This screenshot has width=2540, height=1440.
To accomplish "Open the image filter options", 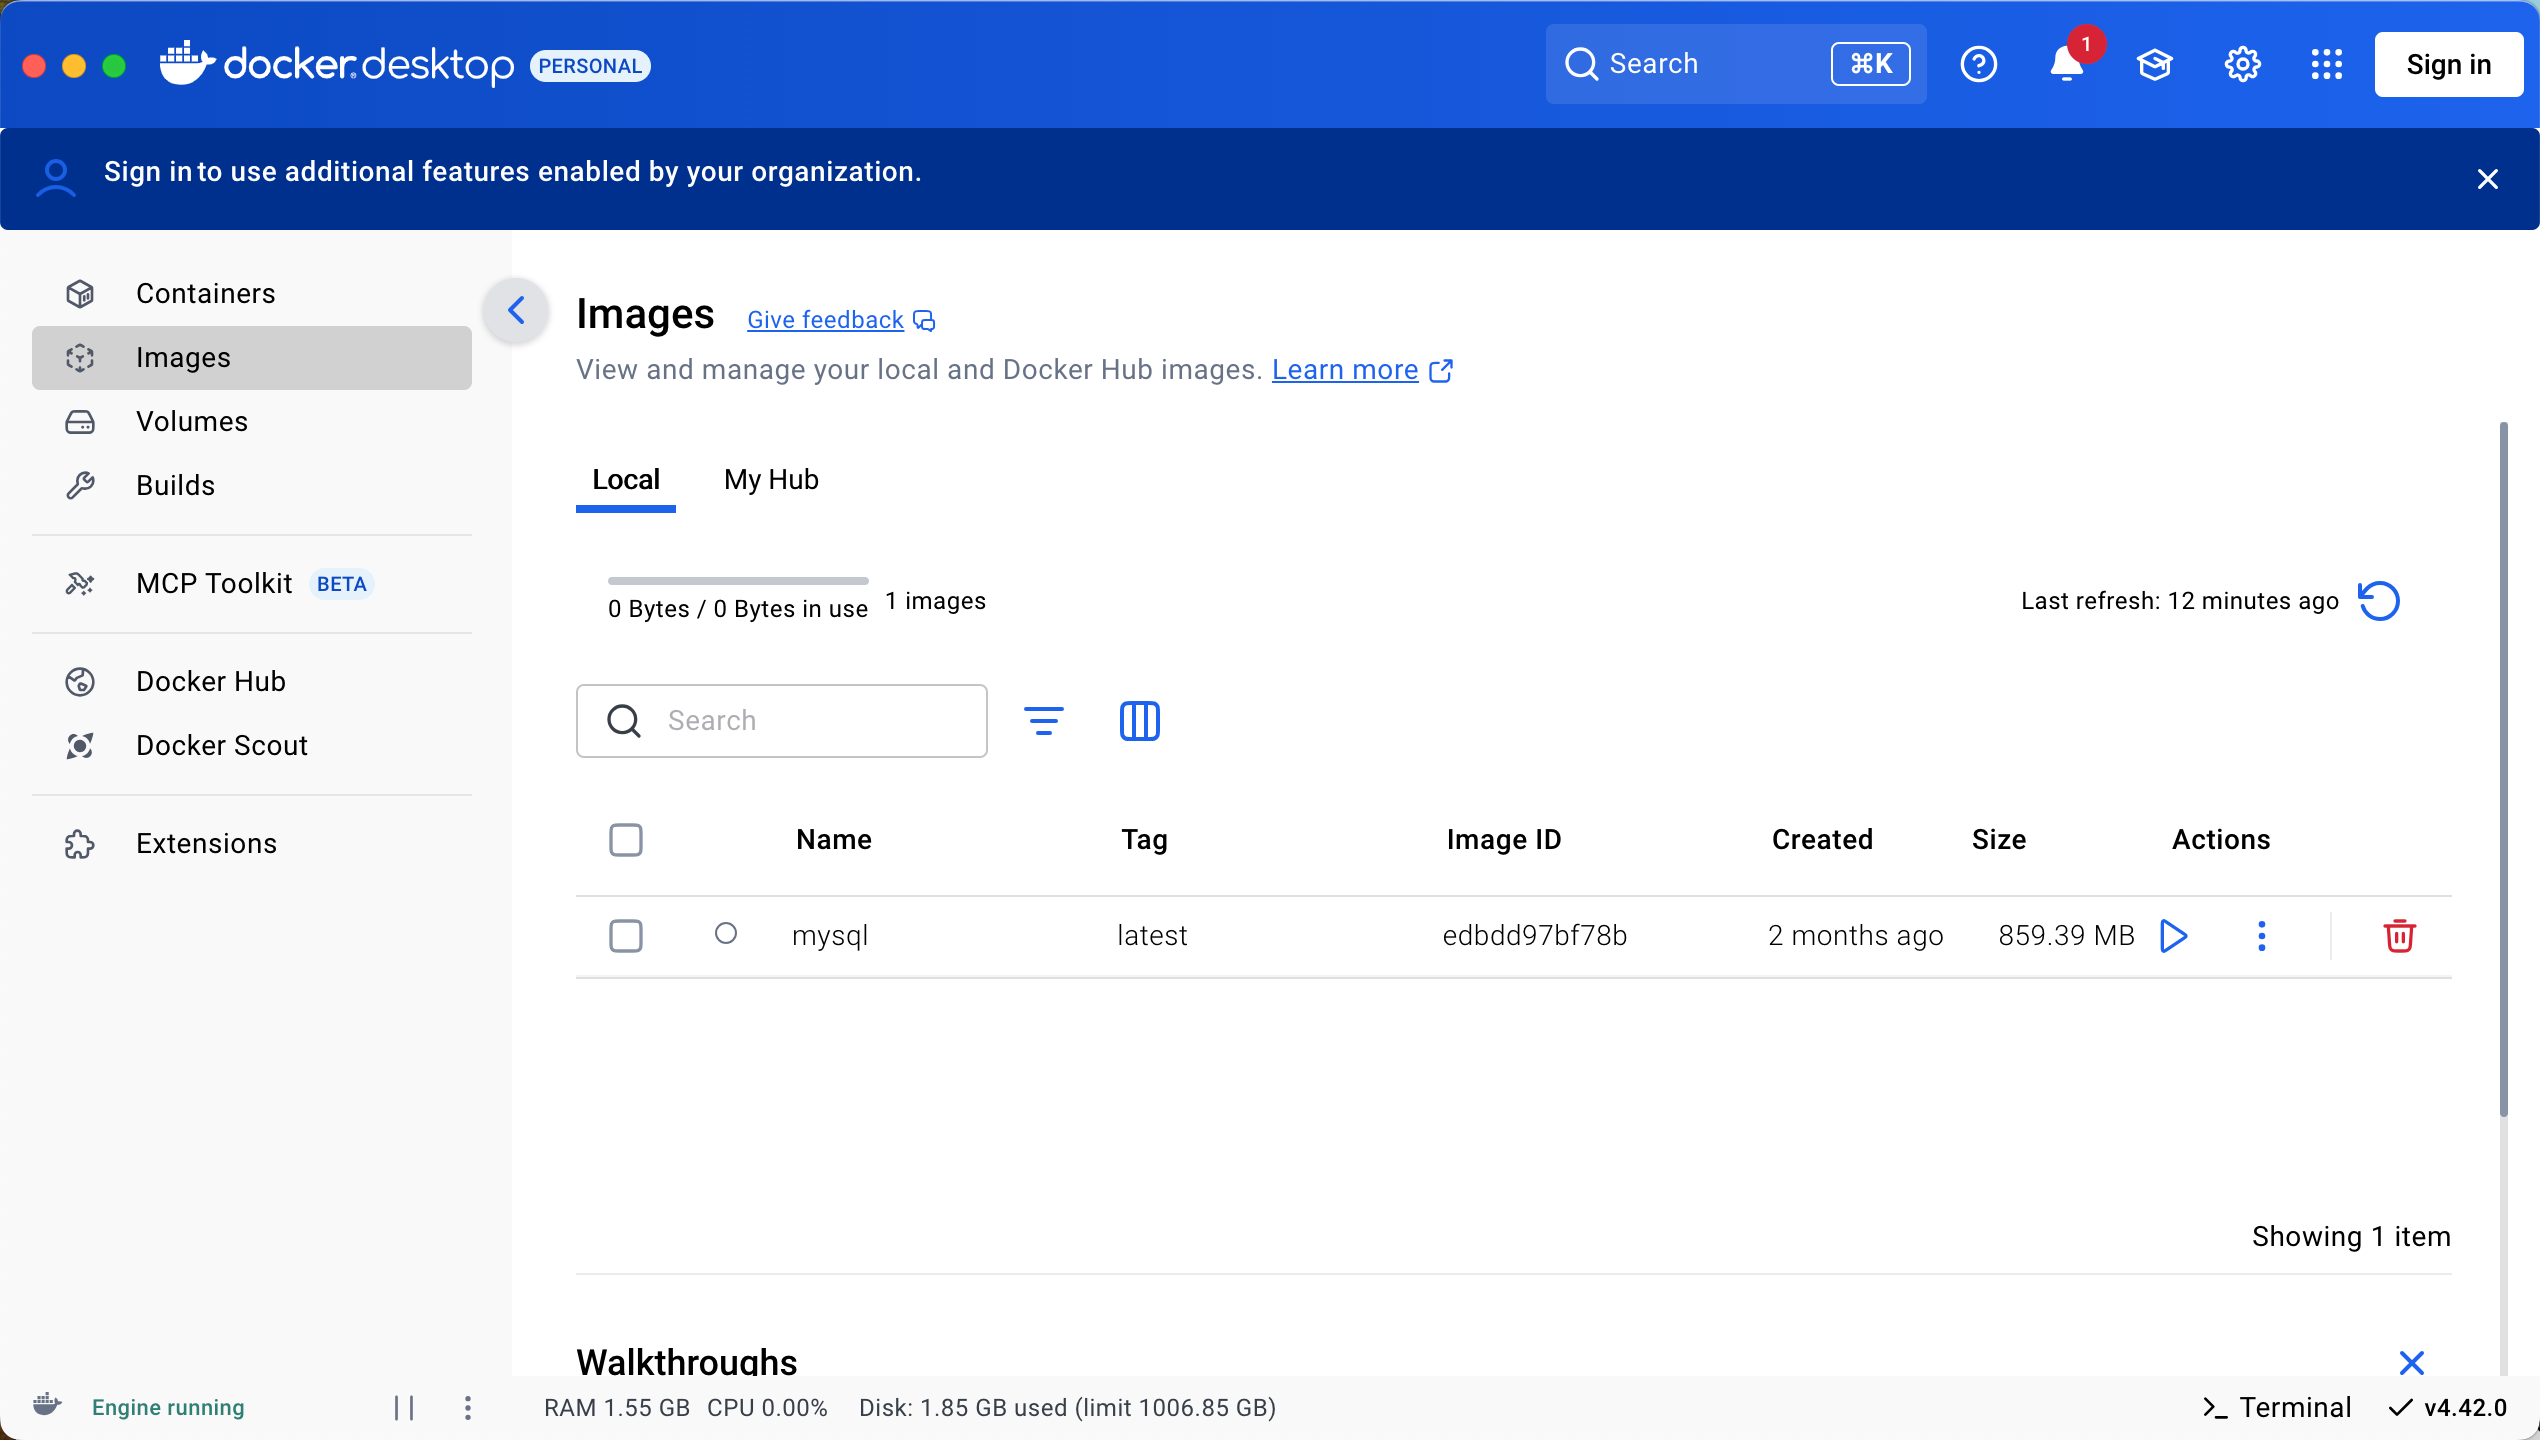I will coord(1043,721).
